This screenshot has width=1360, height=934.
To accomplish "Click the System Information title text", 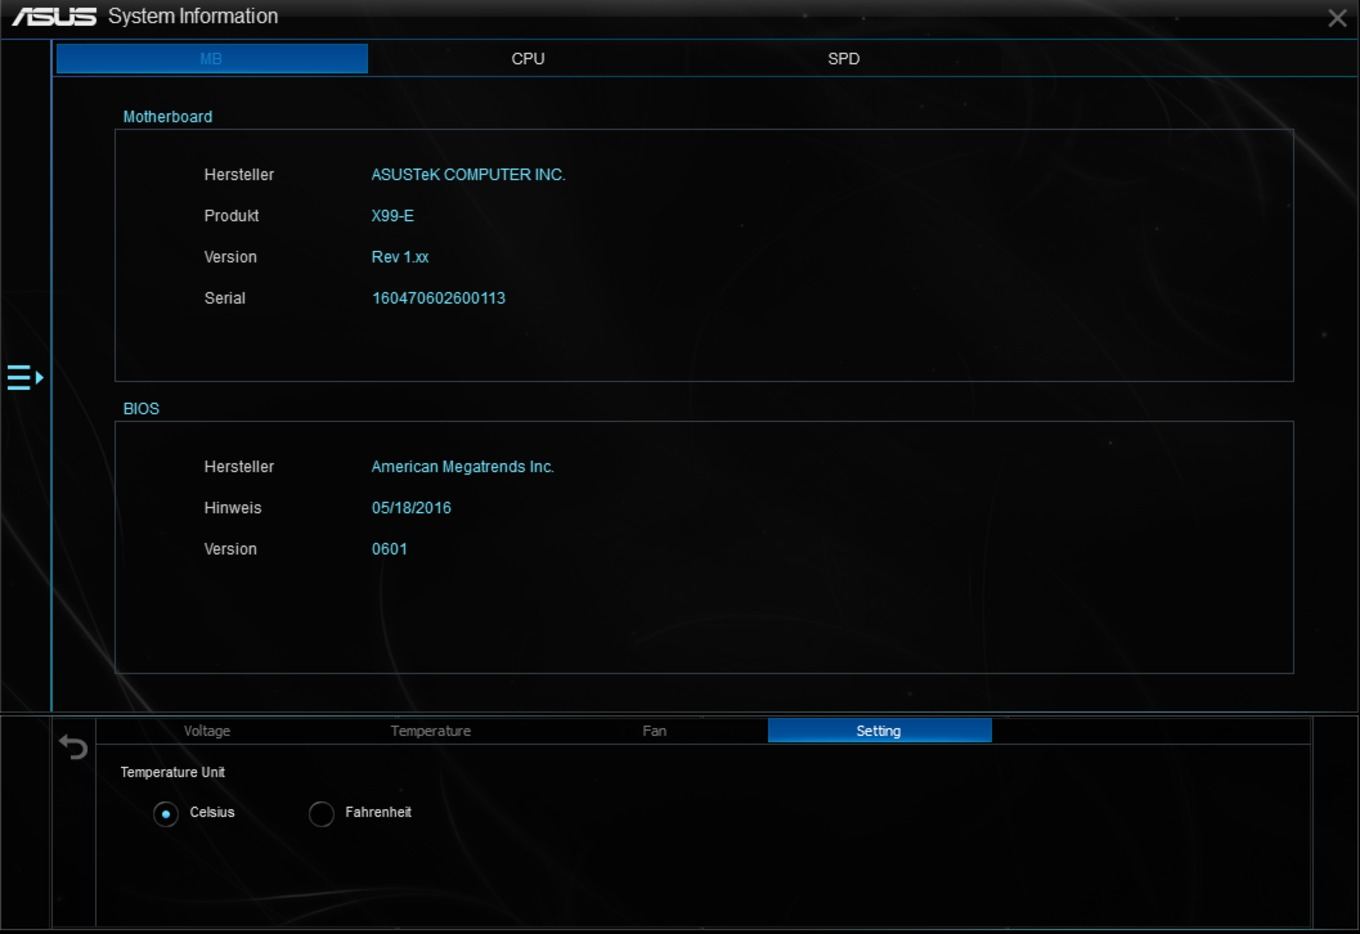I will click(193, 16).
